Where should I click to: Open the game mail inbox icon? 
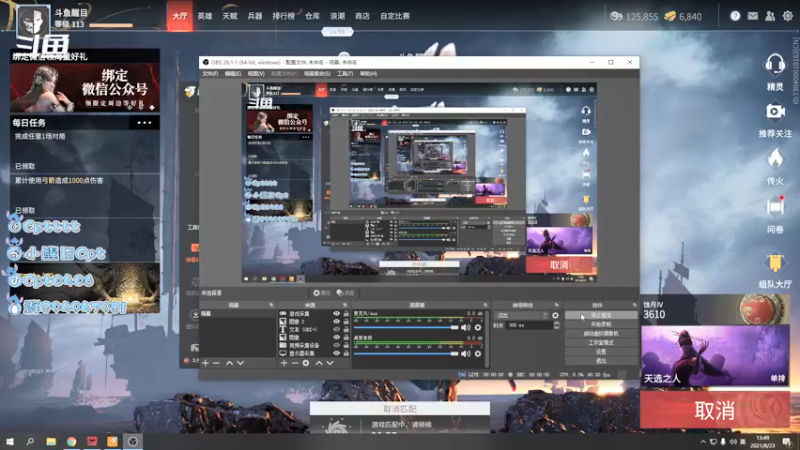pyautogui.click(x=753, y=16)
